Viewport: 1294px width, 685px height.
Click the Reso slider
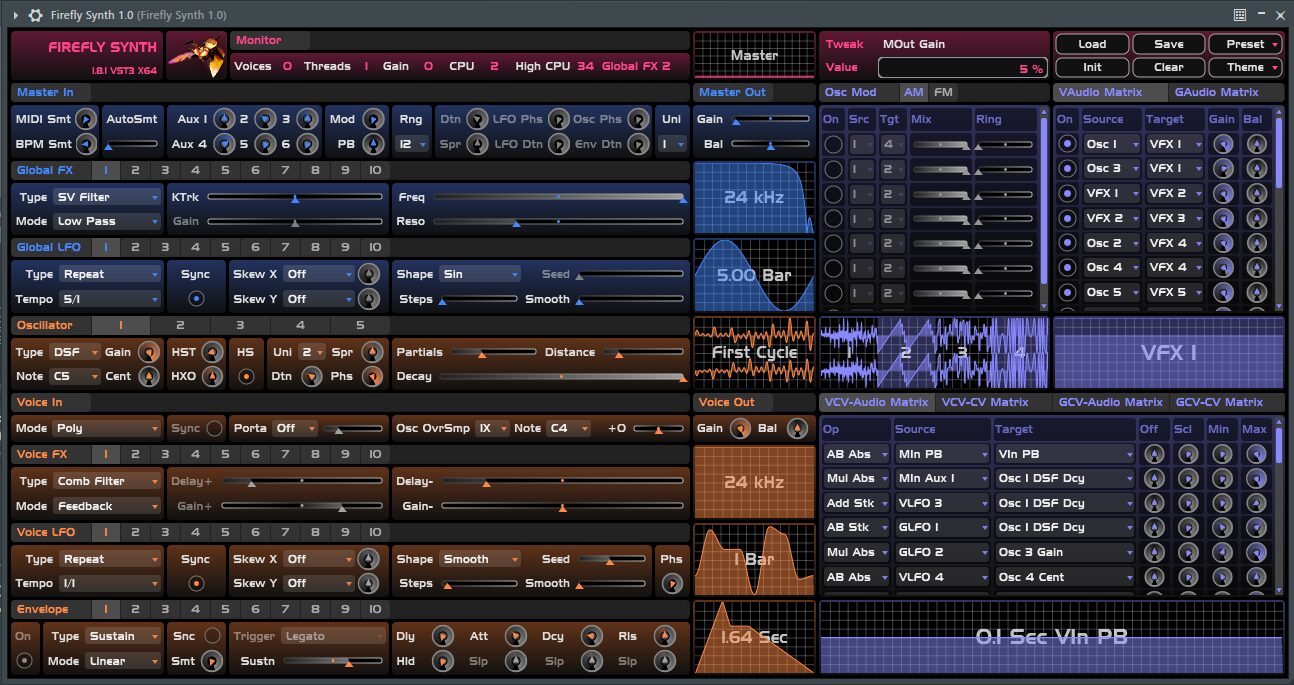pyautogui.click(x=558, y=221)
